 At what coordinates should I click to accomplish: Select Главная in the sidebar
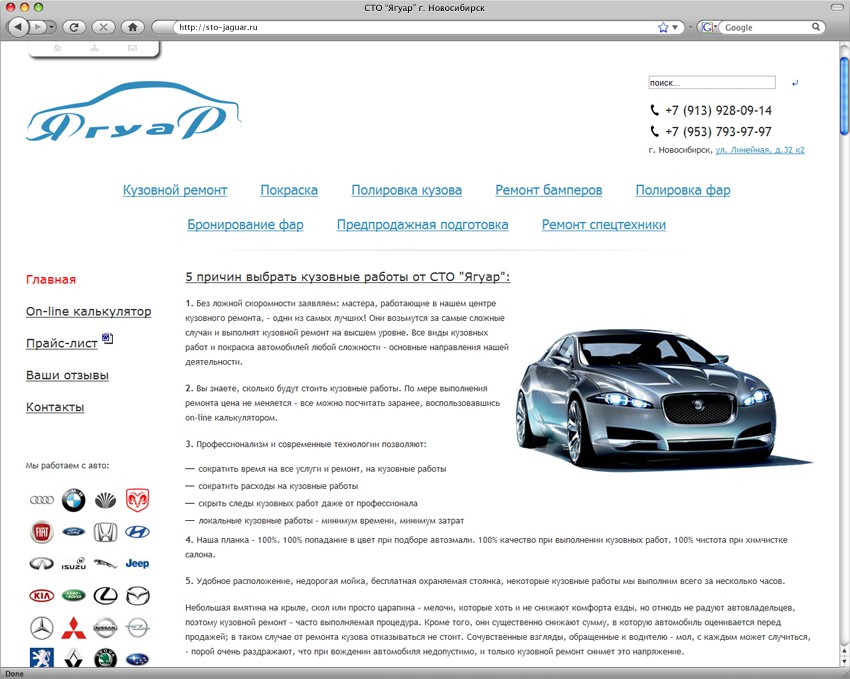click(51, 280)
